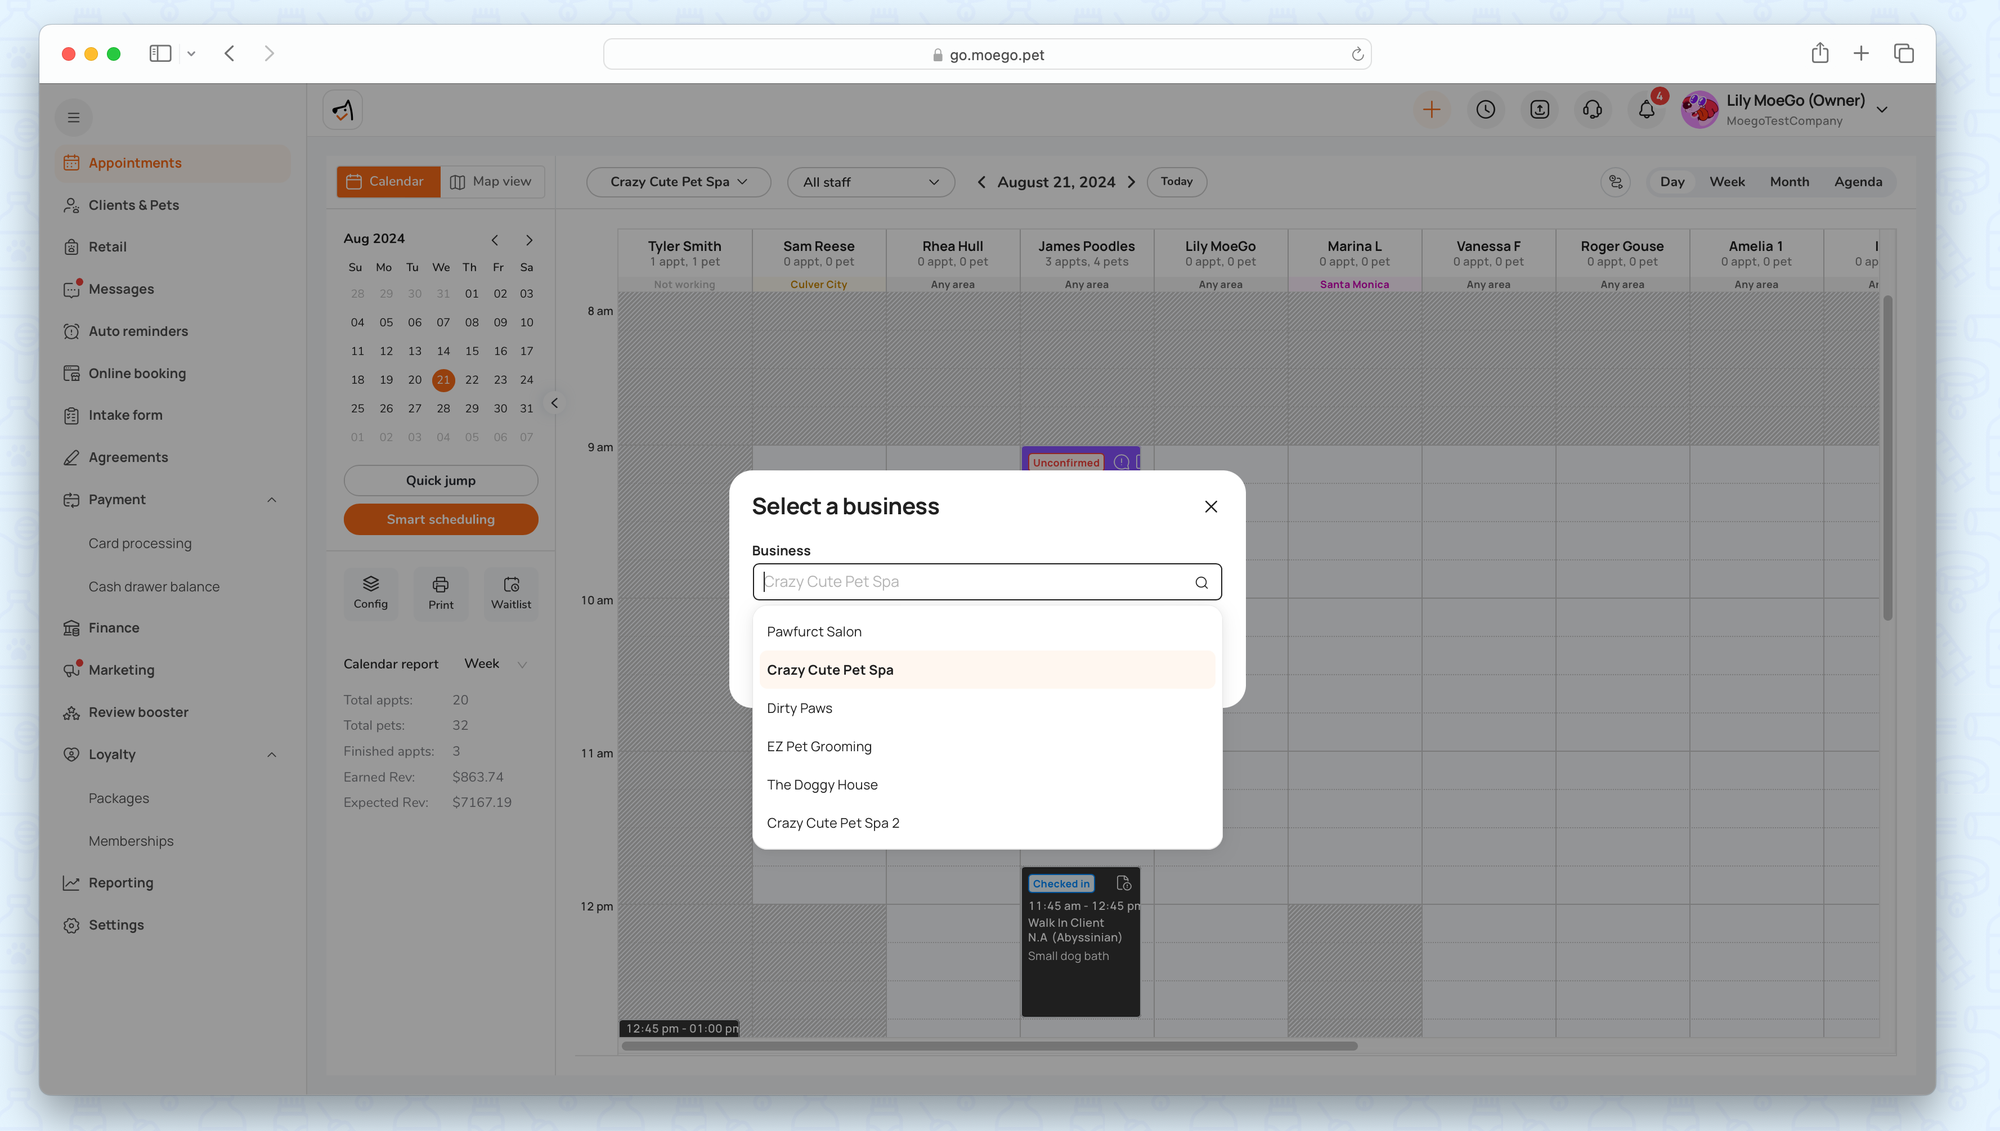2000x1131 pixels.
Task: Click the horizontal calendar scrollbar
Action: coord(989,1046)
